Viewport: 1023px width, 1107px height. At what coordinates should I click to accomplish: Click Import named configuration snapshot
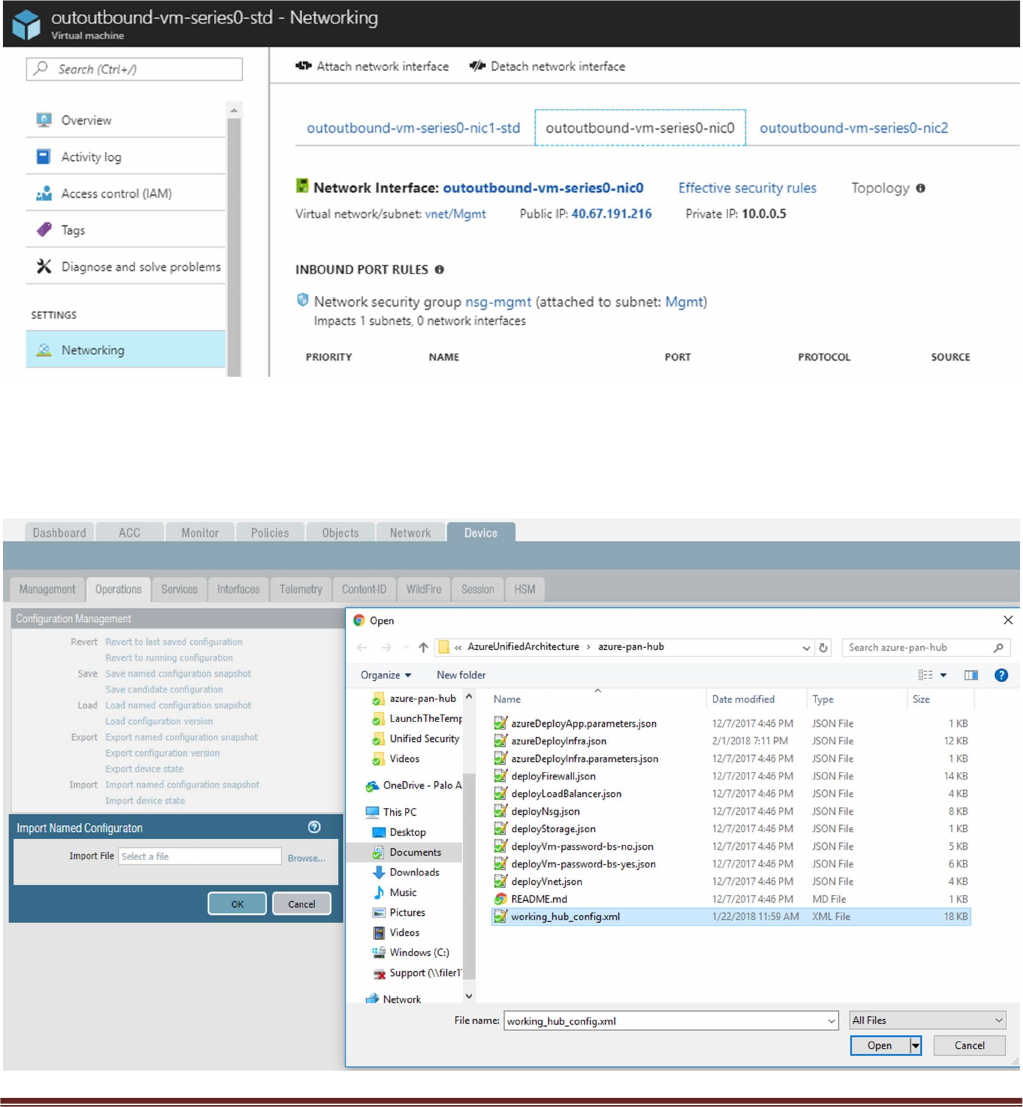point(182,784)
